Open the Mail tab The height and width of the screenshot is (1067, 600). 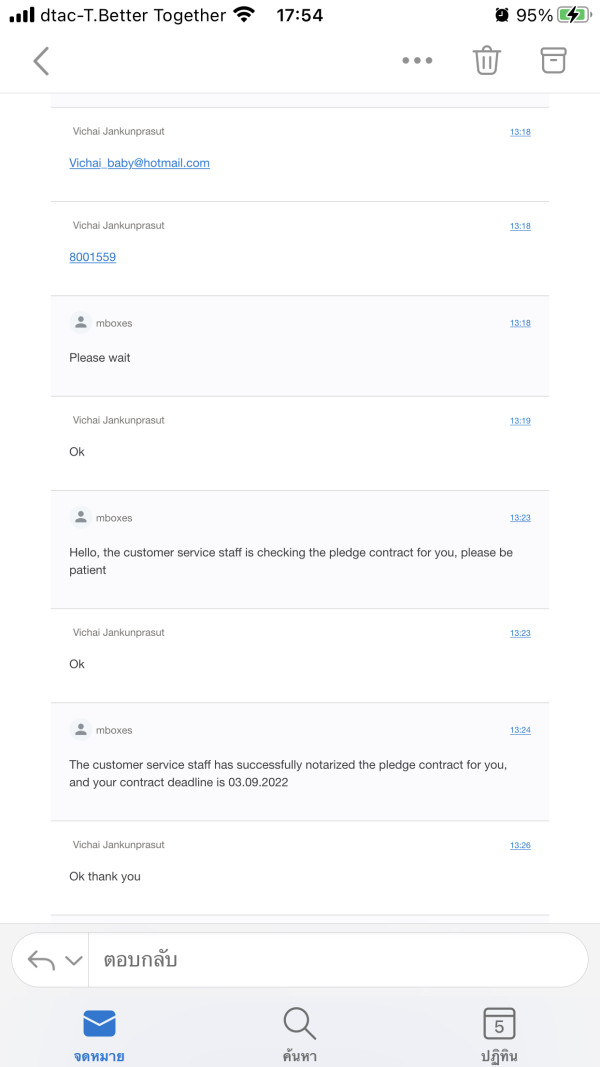tap(99, 1034)
